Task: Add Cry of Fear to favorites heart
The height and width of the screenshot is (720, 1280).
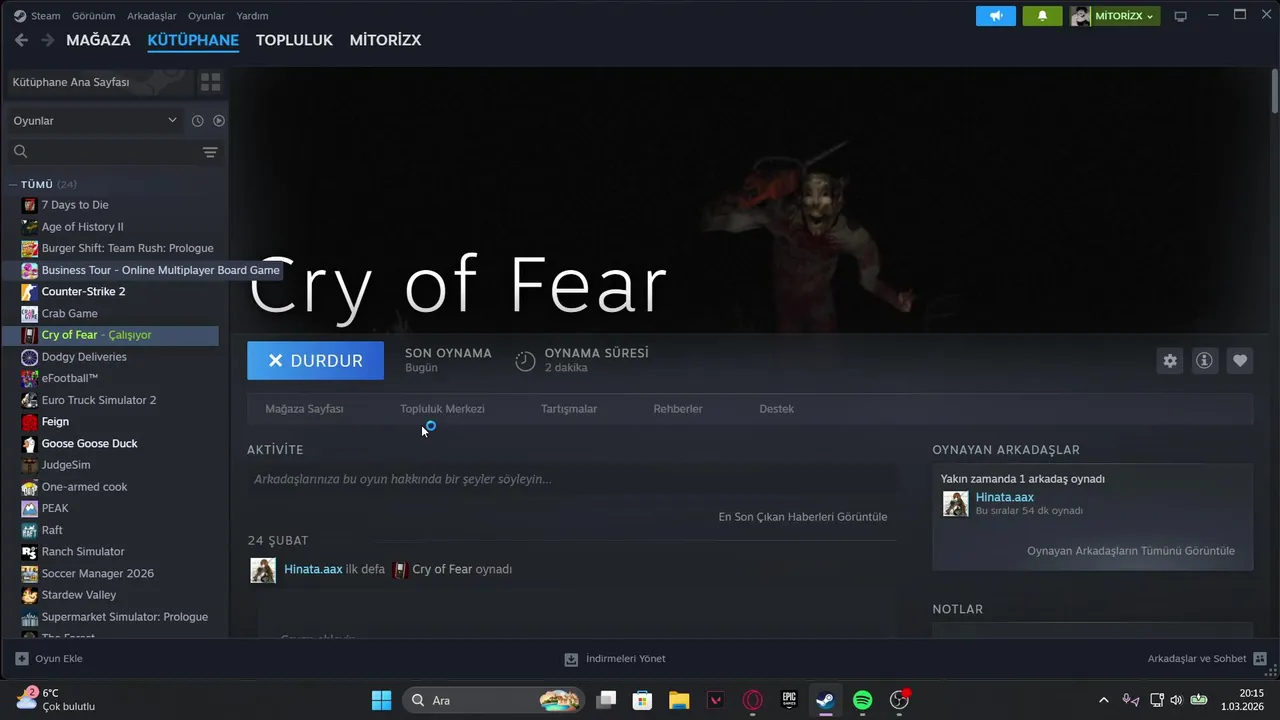Action: [x=1240, y=361]
